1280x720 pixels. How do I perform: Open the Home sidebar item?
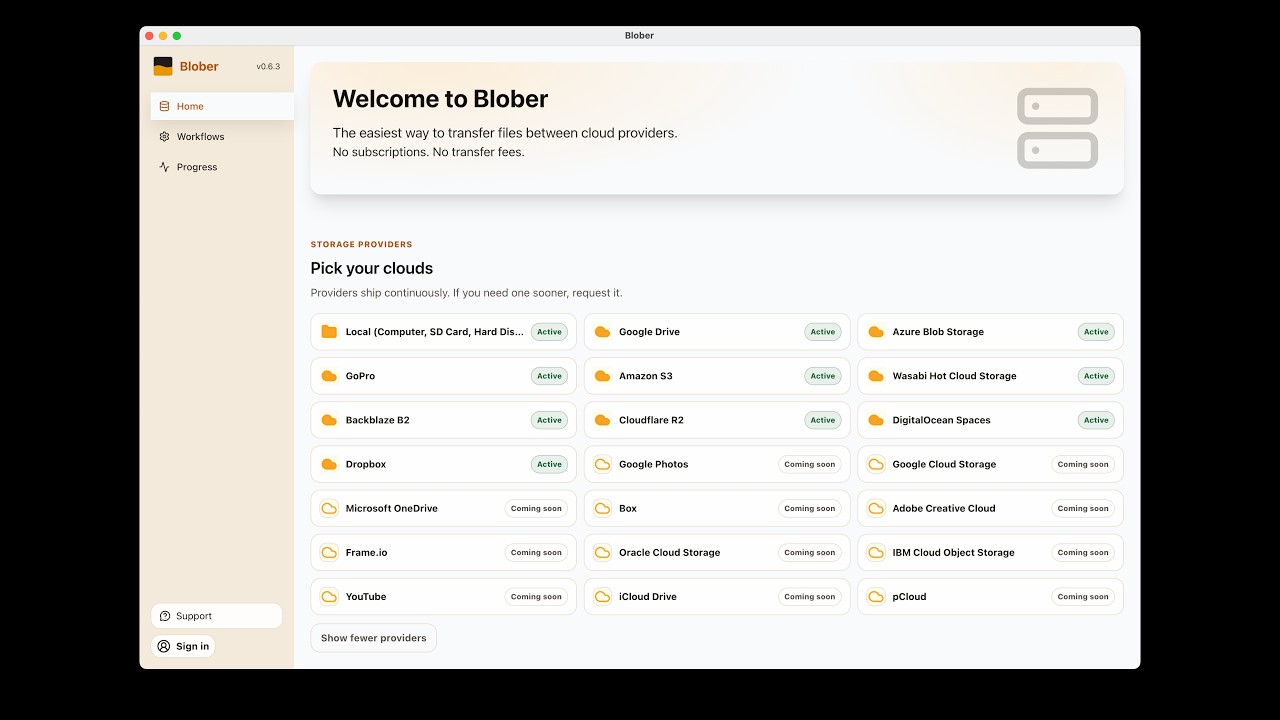[x=222, y=106]
